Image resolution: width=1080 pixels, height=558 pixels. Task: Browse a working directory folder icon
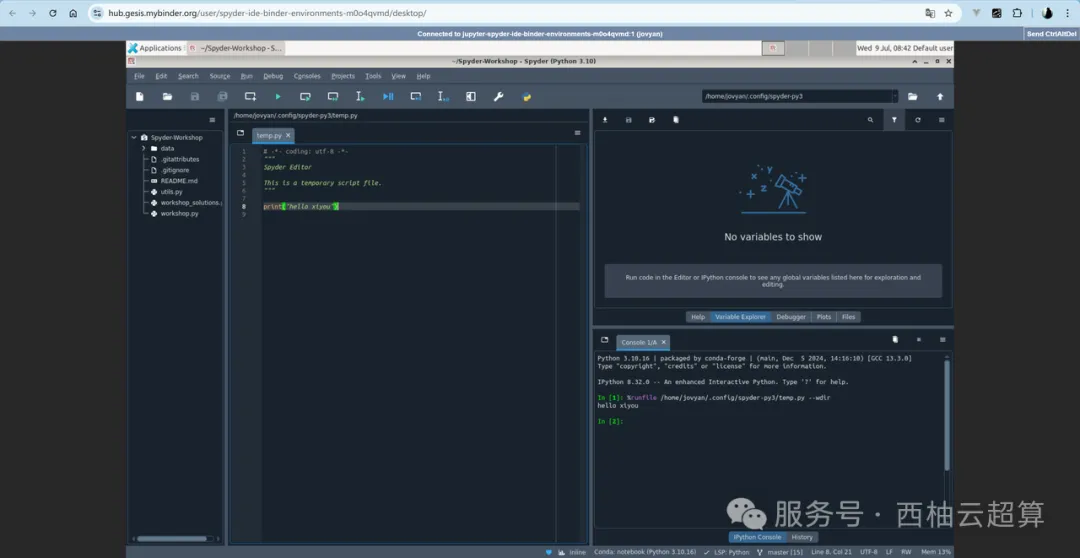click(913, 97)
